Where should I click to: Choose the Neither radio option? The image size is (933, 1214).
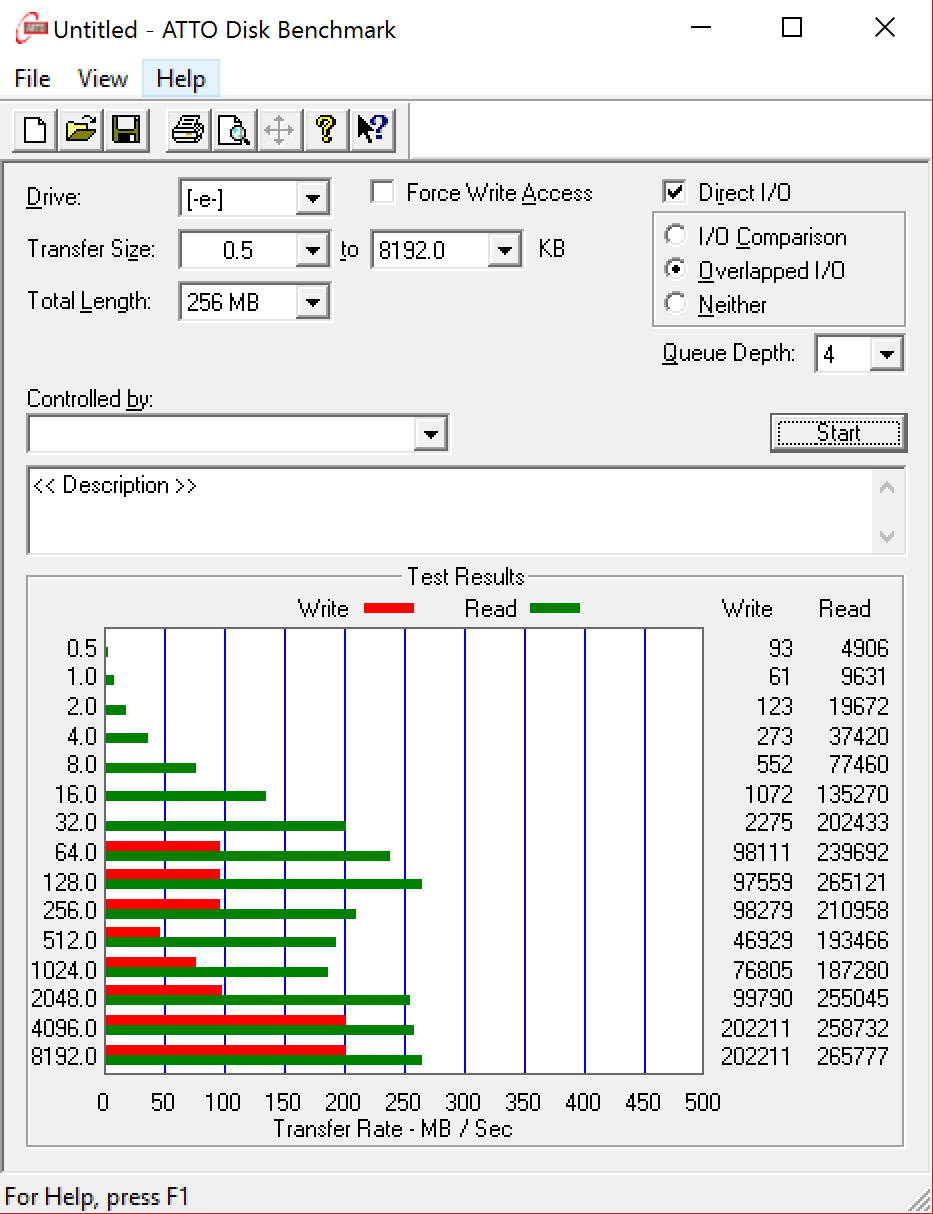(677, 305)
